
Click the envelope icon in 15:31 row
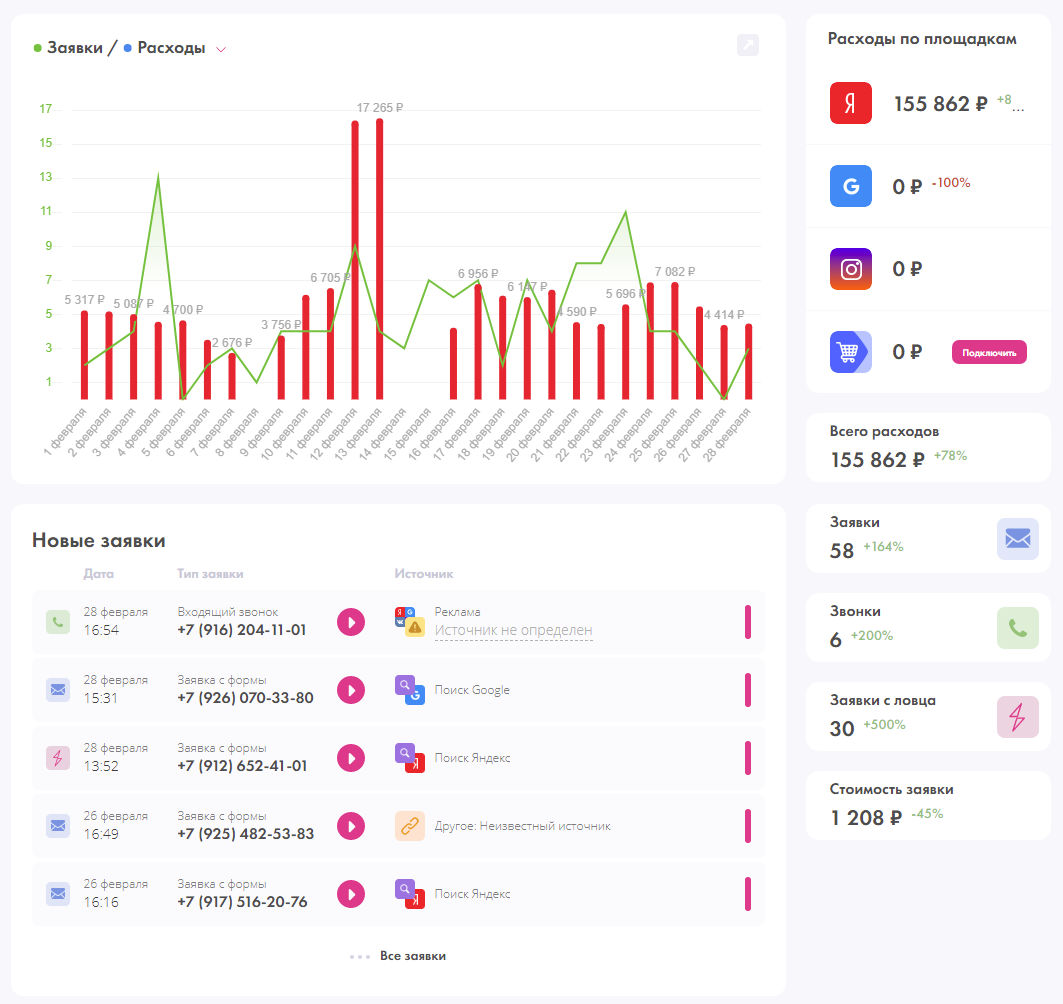pos(58,689)
